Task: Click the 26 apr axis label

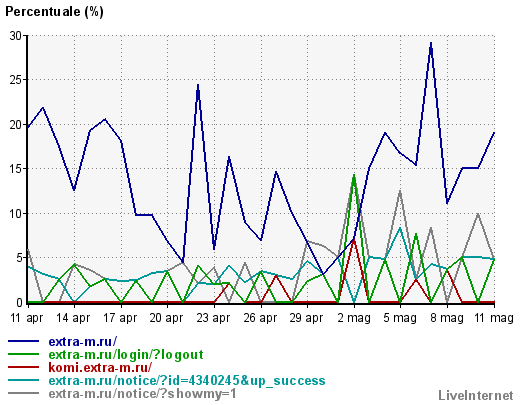Action: point(260,318)
